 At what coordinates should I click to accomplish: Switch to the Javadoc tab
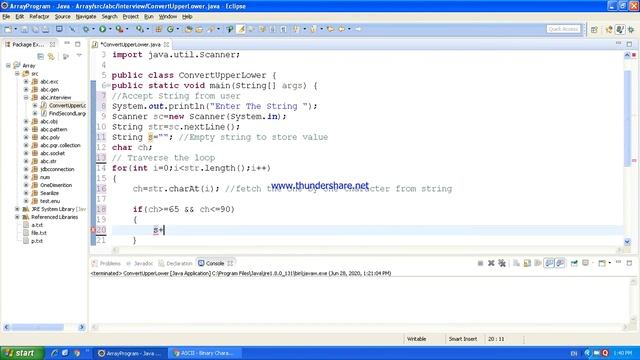click(x=139, y=263)
